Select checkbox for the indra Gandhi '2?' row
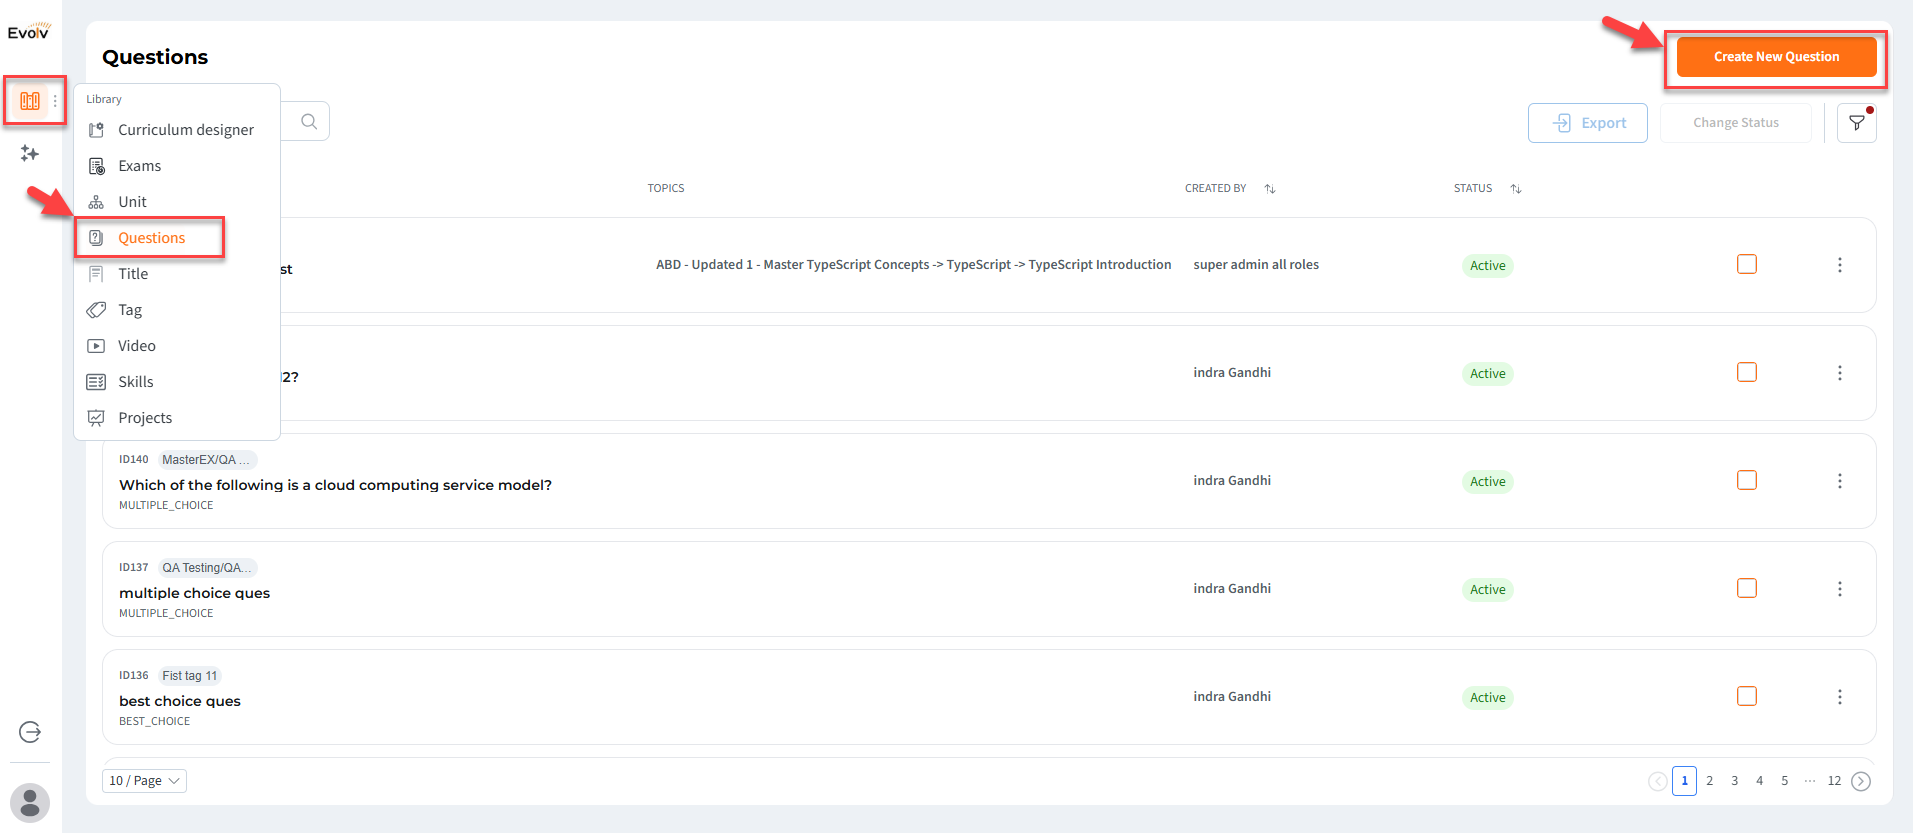The width and height of the screenshot is (1913, 833). (x=1747, y=372)
